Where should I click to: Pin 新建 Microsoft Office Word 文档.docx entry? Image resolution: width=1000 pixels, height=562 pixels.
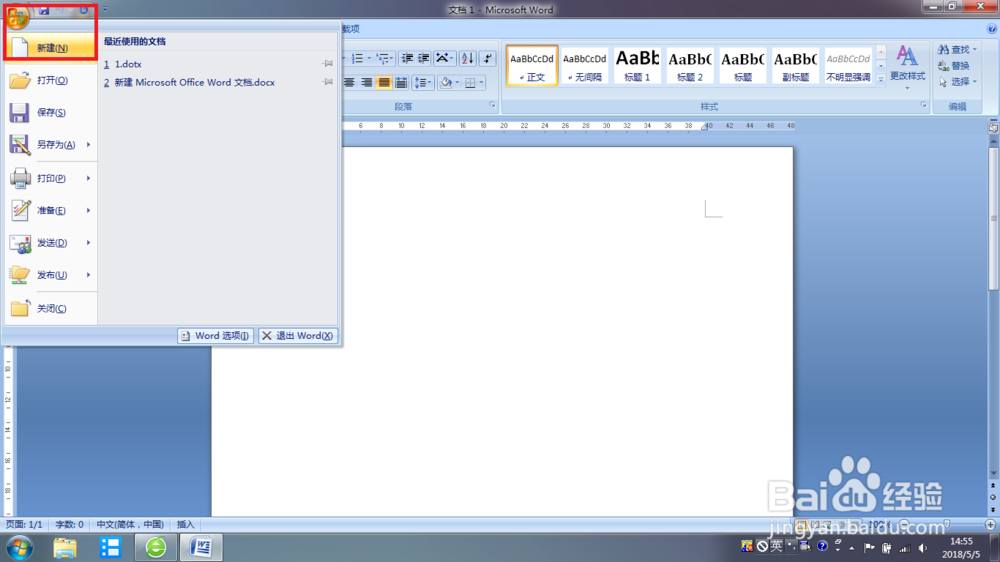[328, 82]
